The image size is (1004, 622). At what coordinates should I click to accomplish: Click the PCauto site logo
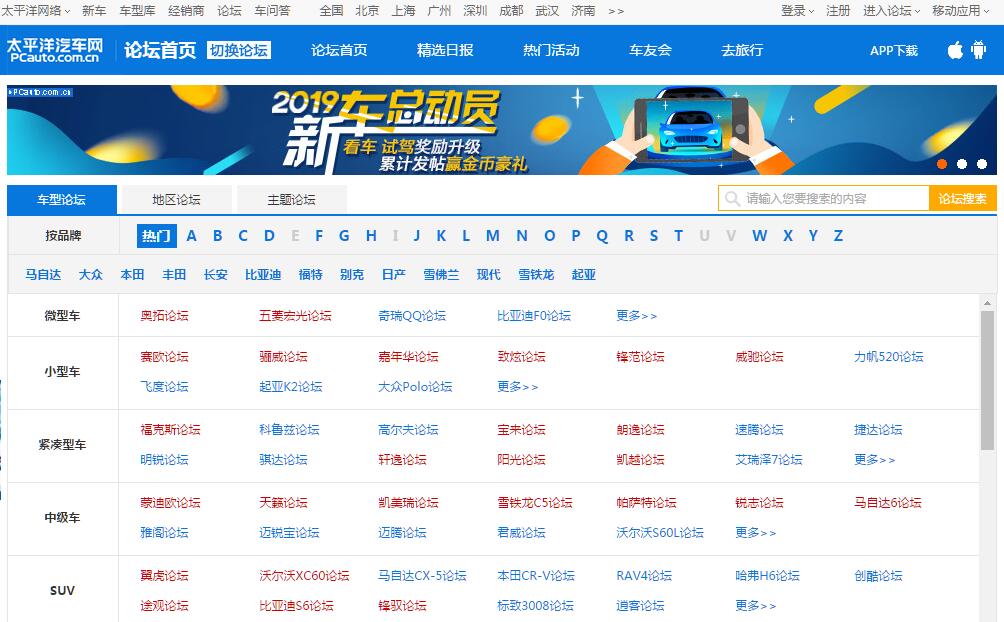[x=54, y=50]
